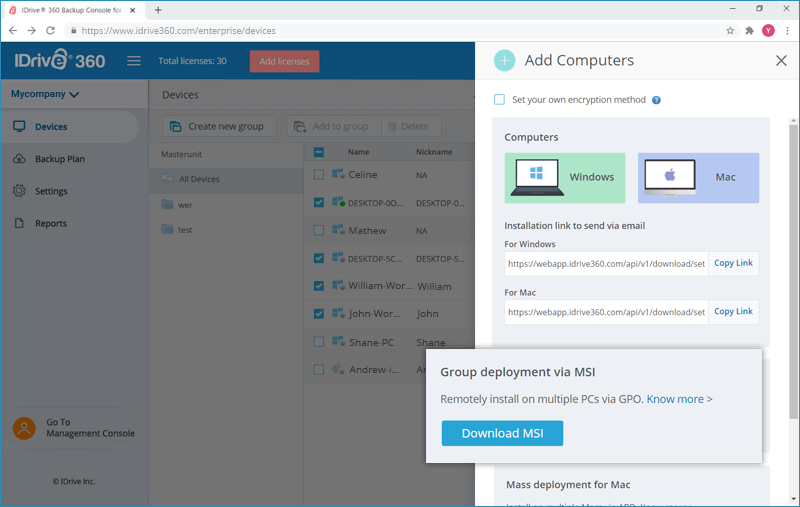The width and height of the screenshot is (800, 507).
Task: Check the Celine device checkbox
Action: (x=319, y=175)
